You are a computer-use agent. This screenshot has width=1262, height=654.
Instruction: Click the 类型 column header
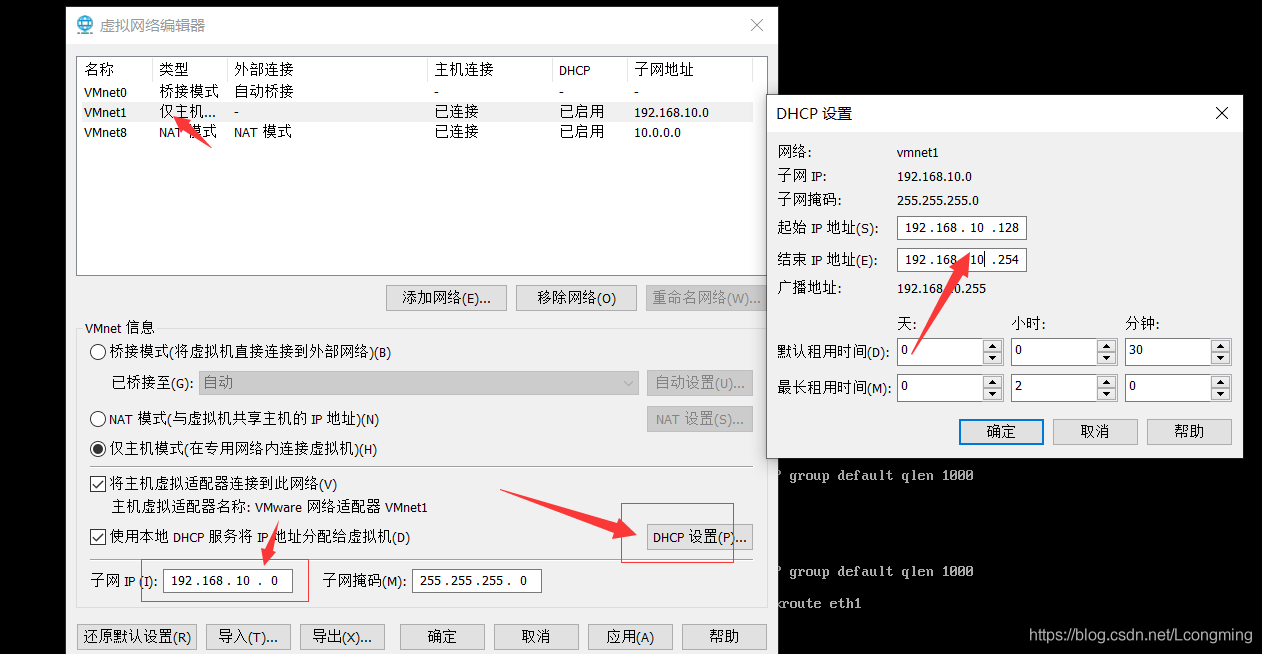pos(191,70)
